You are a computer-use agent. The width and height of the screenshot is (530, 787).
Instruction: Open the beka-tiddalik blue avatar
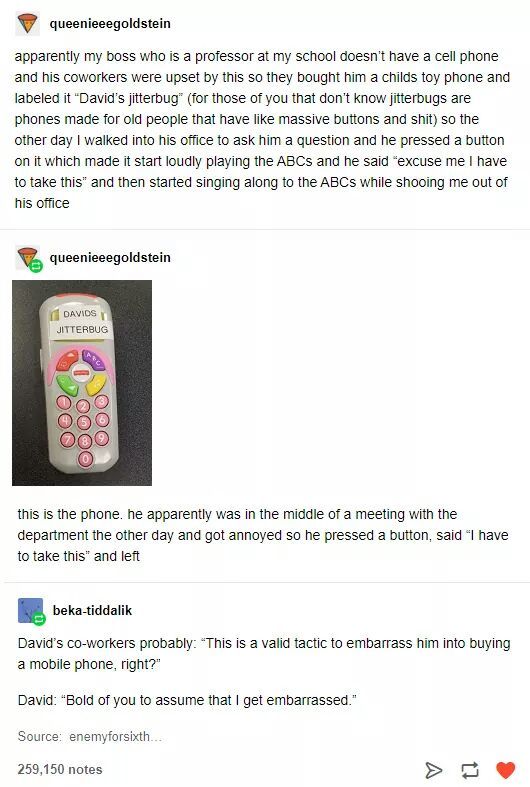31,611
